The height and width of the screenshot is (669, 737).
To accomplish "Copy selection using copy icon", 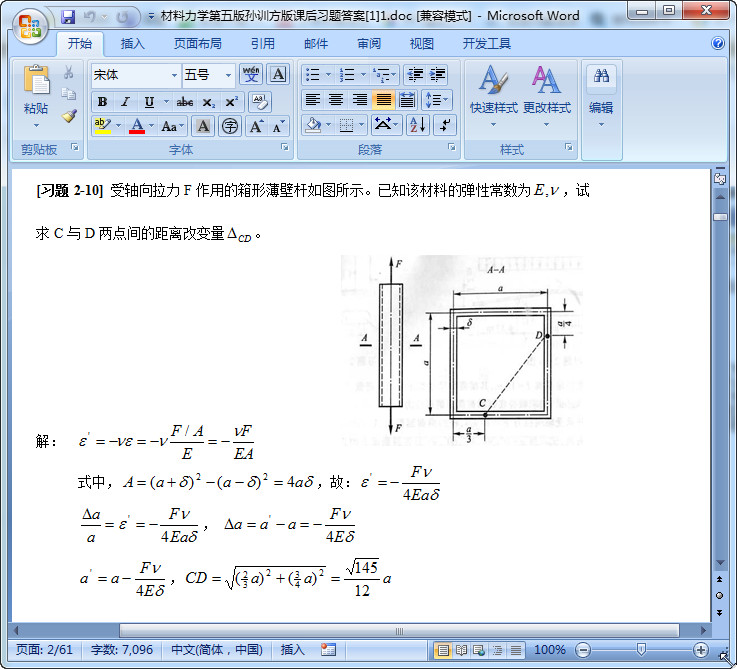I will [x=69, y=94].
